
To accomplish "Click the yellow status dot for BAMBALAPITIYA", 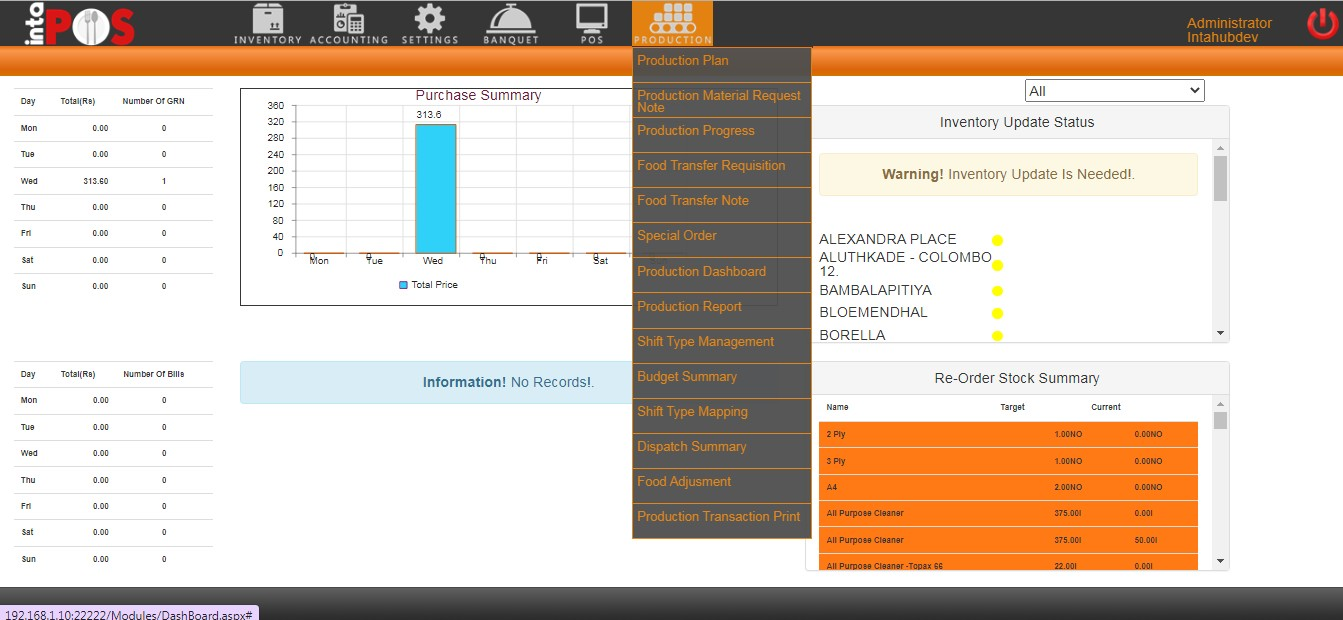I will (x=997, y=291).
